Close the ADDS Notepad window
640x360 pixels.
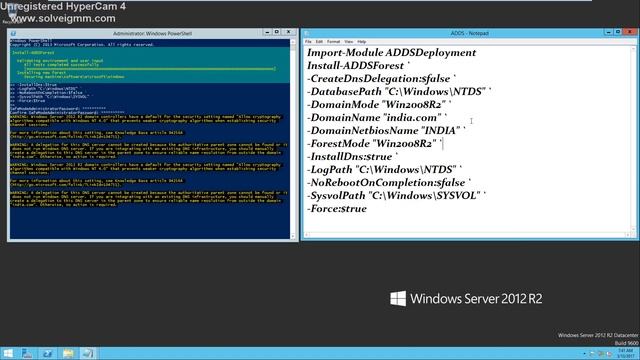coord(630,32)
